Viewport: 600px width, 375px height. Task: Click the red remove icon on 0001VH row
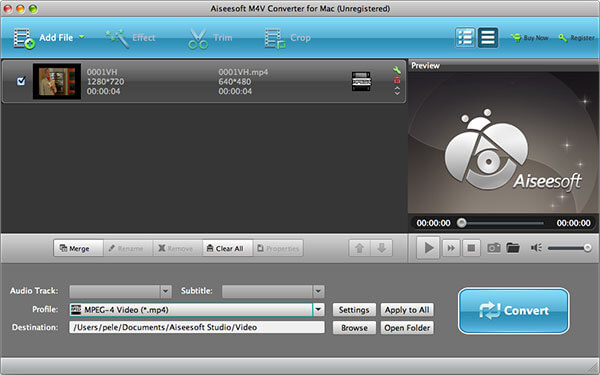(x=397, y=80)
